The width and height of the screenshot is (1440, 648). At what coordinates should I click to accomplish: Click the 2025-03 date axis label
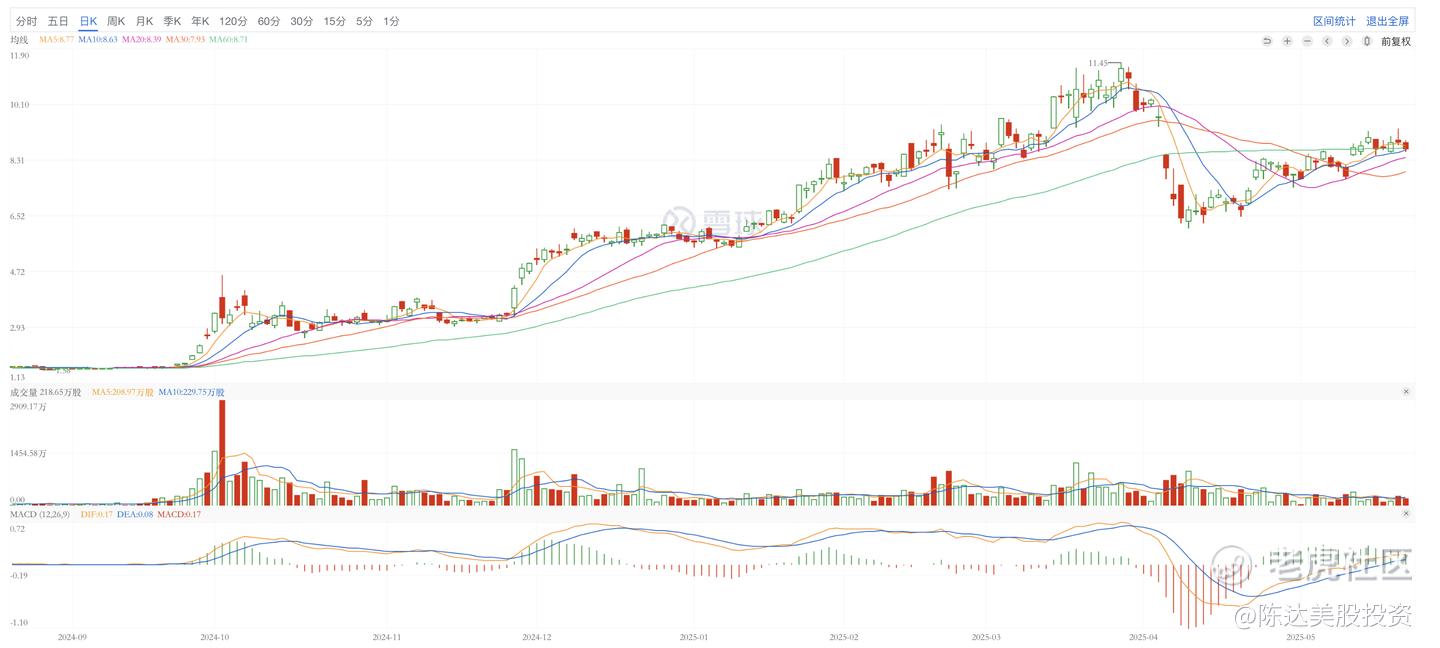[x=987, y=636]
